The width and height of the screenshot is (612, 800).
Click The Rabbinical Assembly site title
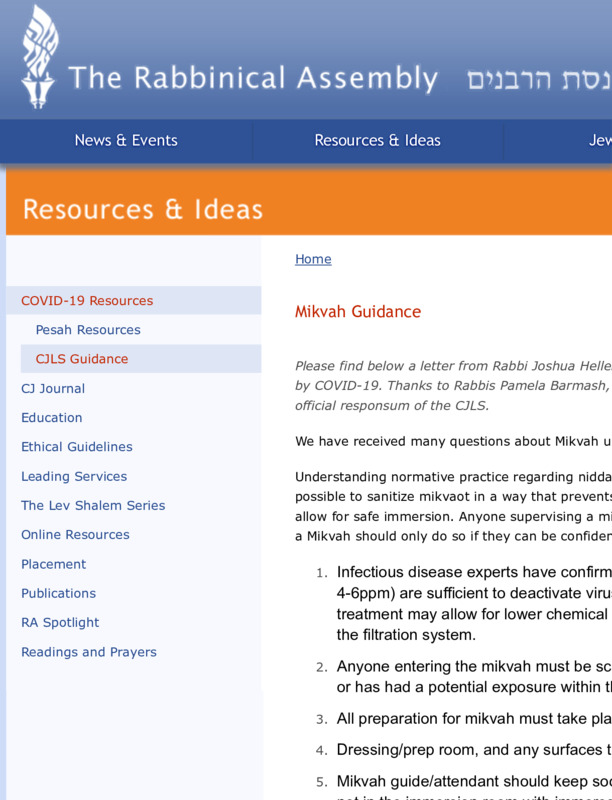coord(253,78)
